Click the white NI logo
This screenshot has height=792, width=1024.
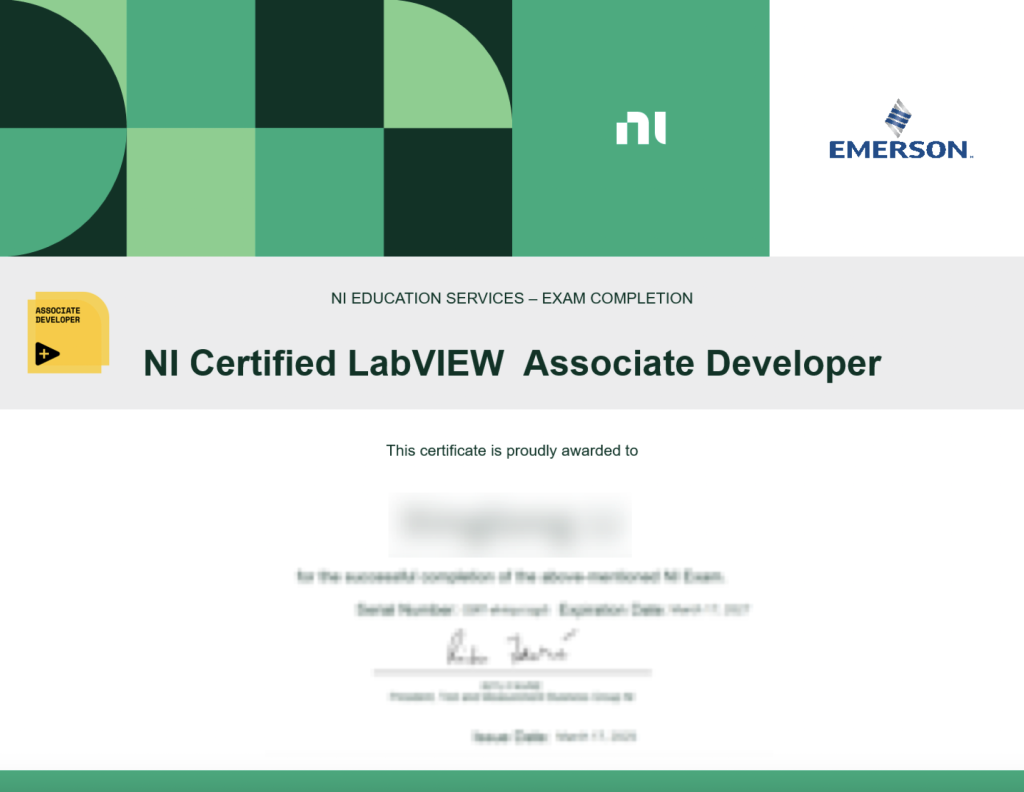[x=641, y=128]
